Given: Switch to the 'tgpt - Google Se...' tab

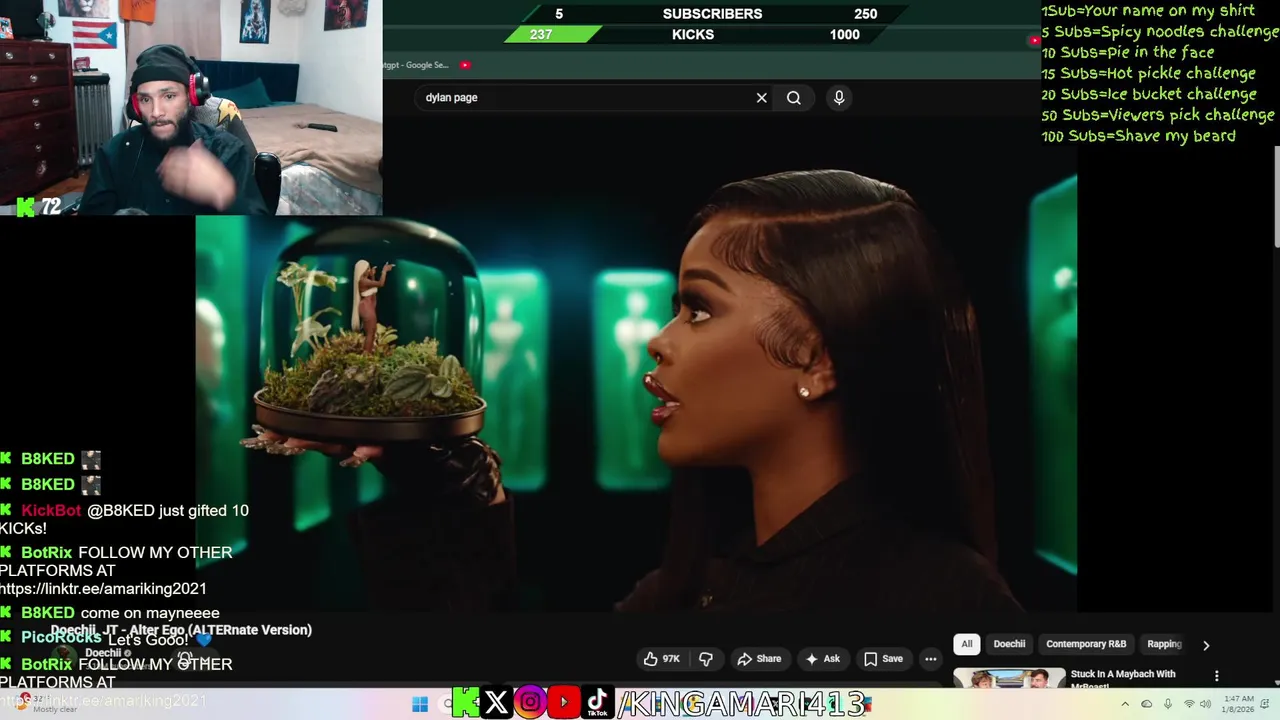Looking at the screenshot, I should [x=416, y=65].
